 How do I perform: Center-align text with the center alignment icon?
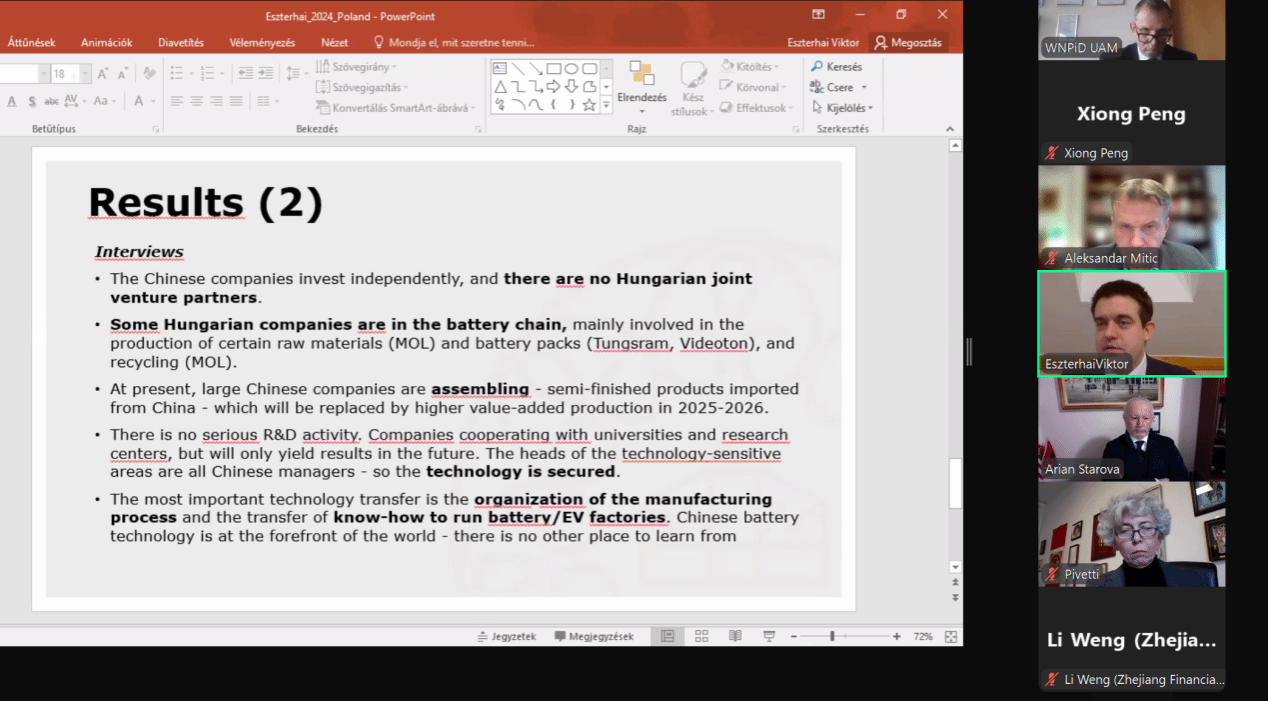coord(196,101)
